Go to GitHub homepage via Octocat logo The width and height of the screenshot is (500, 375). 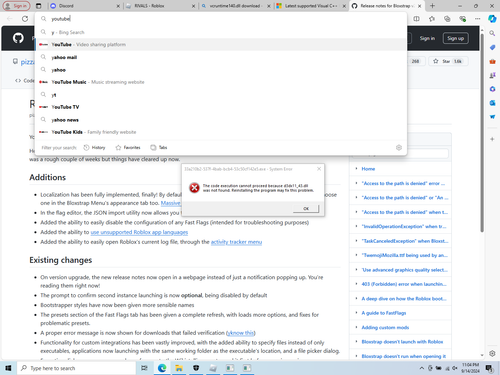[x=18, y=38]
